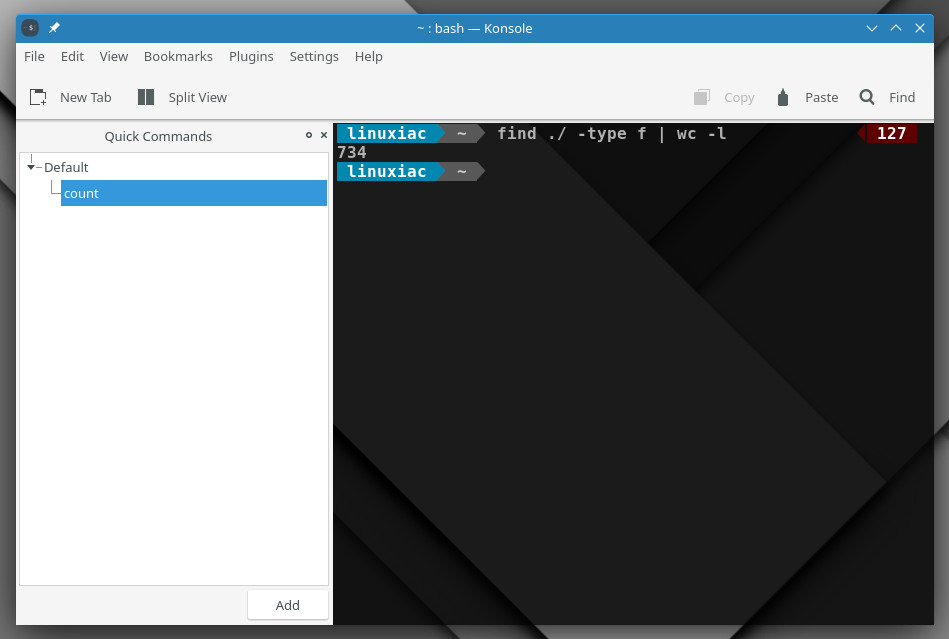Open the Edit menu
The image size is (949, 639).
tap(72, 56)
